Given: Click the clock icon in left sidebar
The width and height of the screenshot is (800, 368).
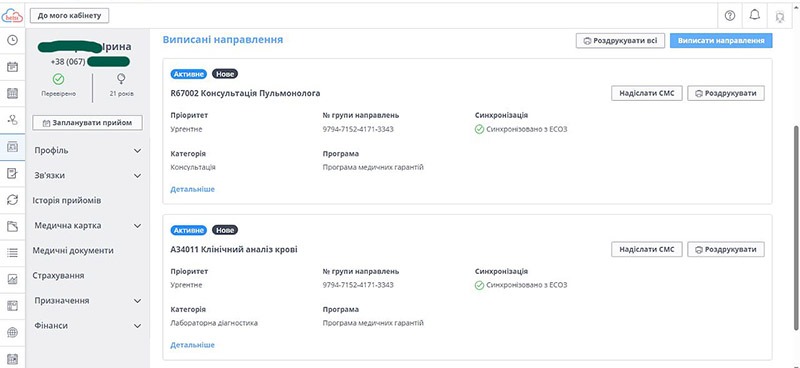Looking at the screenshot, I should [12, 40].
